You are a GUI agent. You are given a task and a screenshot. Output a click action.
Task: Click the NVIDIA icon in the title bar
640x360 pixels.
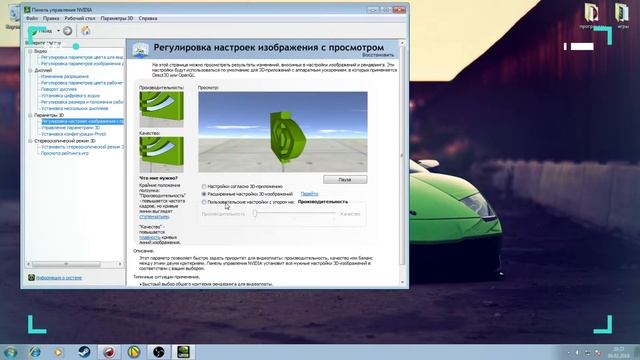(x=27, y=9)
